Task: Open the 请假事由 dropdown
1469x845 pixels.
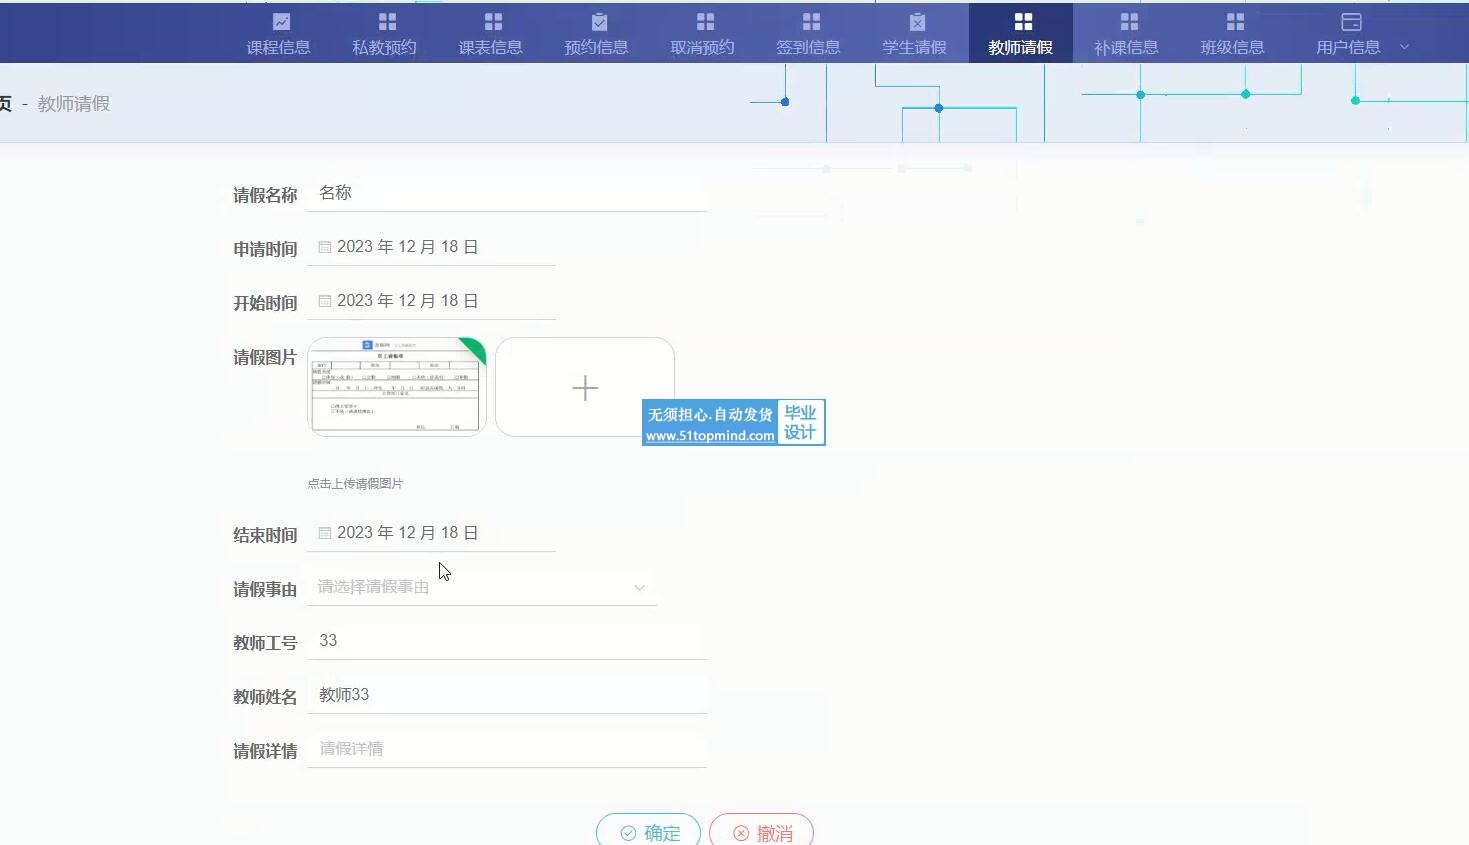Action: click(x=481, y=587)
